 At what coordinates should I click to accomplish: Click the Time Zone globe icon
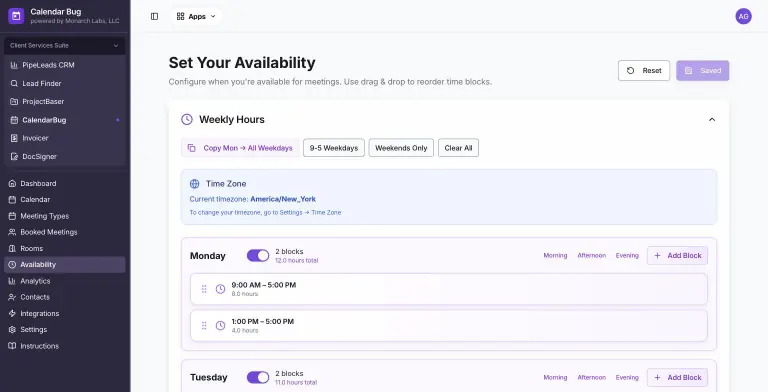[x=194, y=184]
